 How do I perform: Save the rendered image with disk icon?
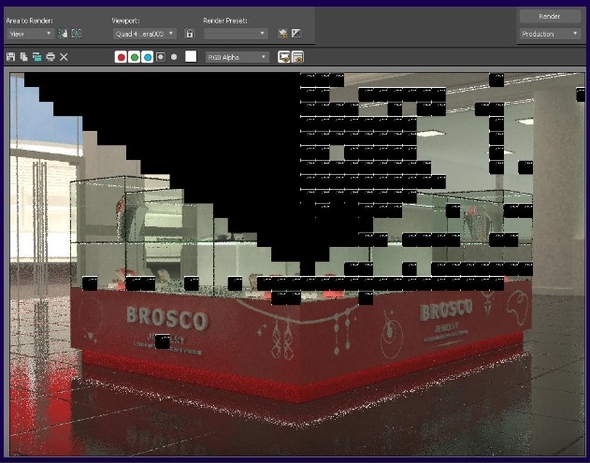coord(11,57)
